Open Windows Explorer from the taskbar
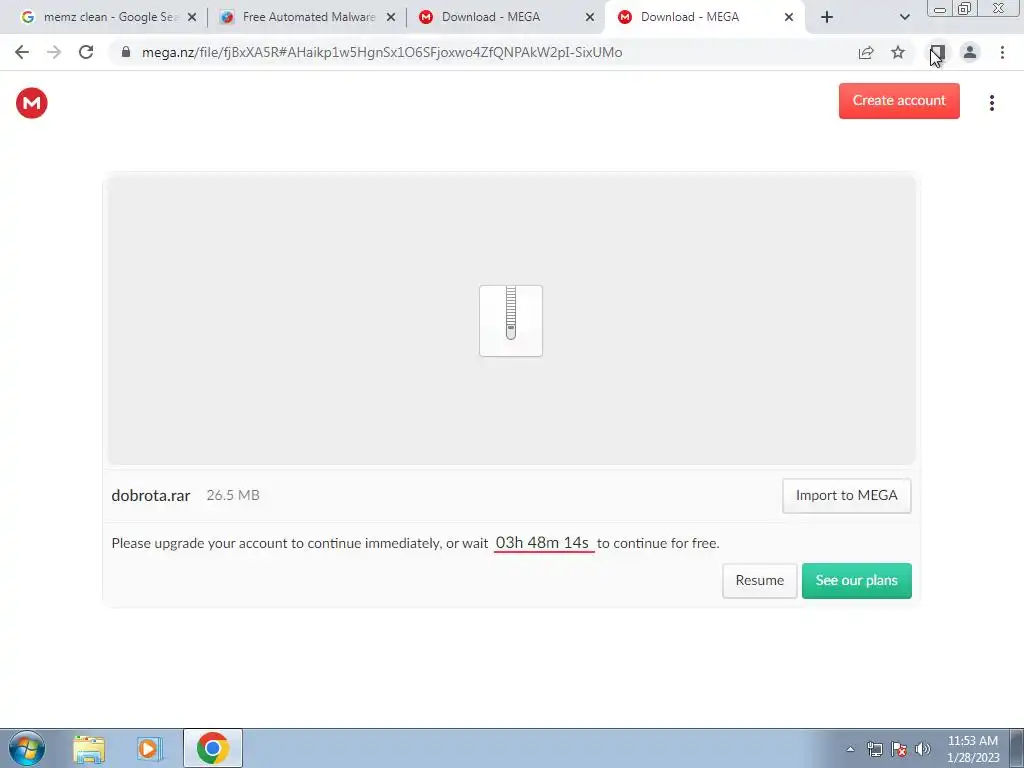The width and height of the screenshot is (1024, 768). 89,749
